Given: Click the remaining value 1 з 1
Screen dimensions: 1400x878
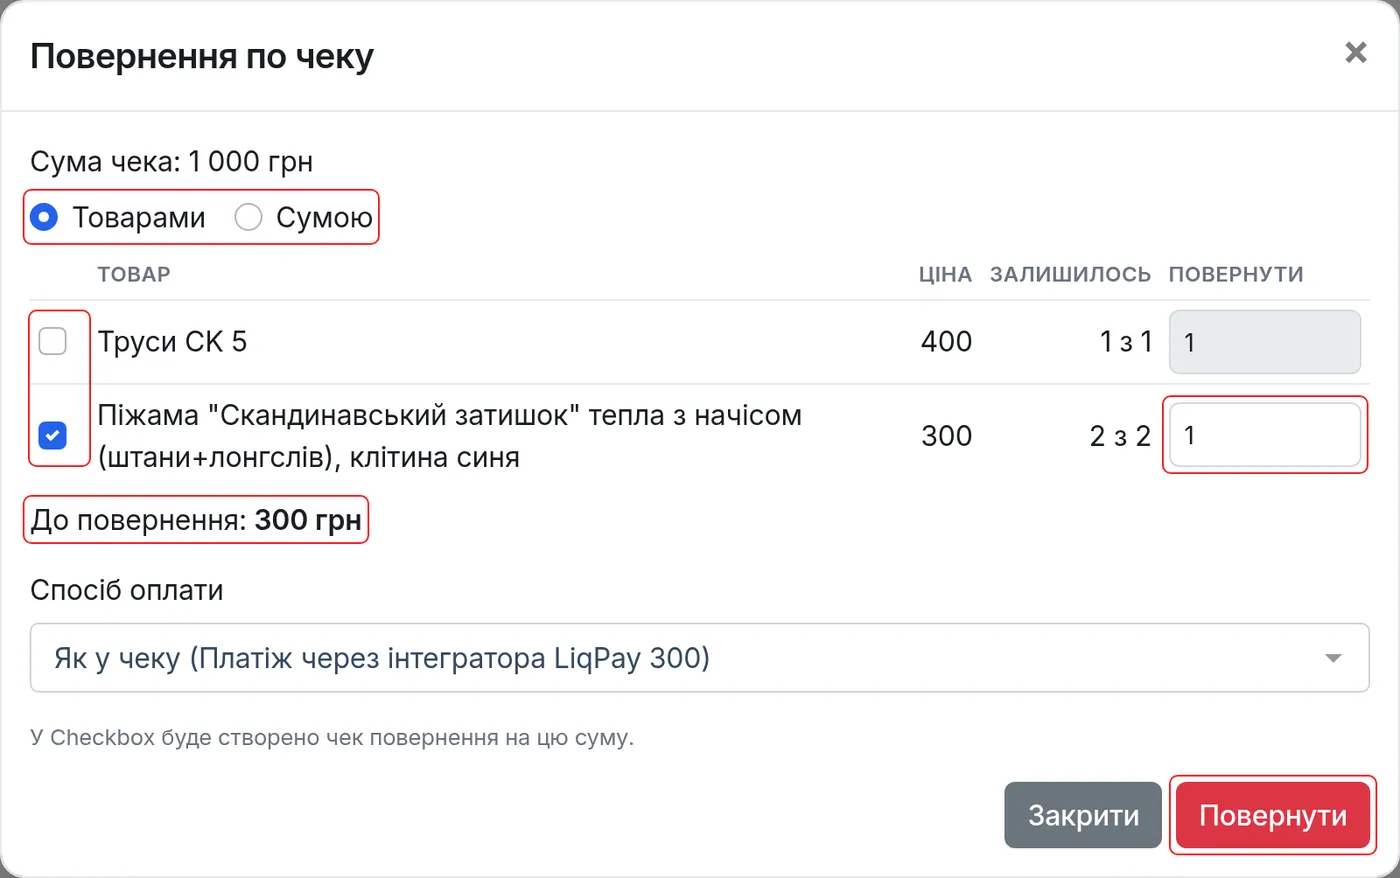Looking at the screenshot, I should click(1126, 342).
